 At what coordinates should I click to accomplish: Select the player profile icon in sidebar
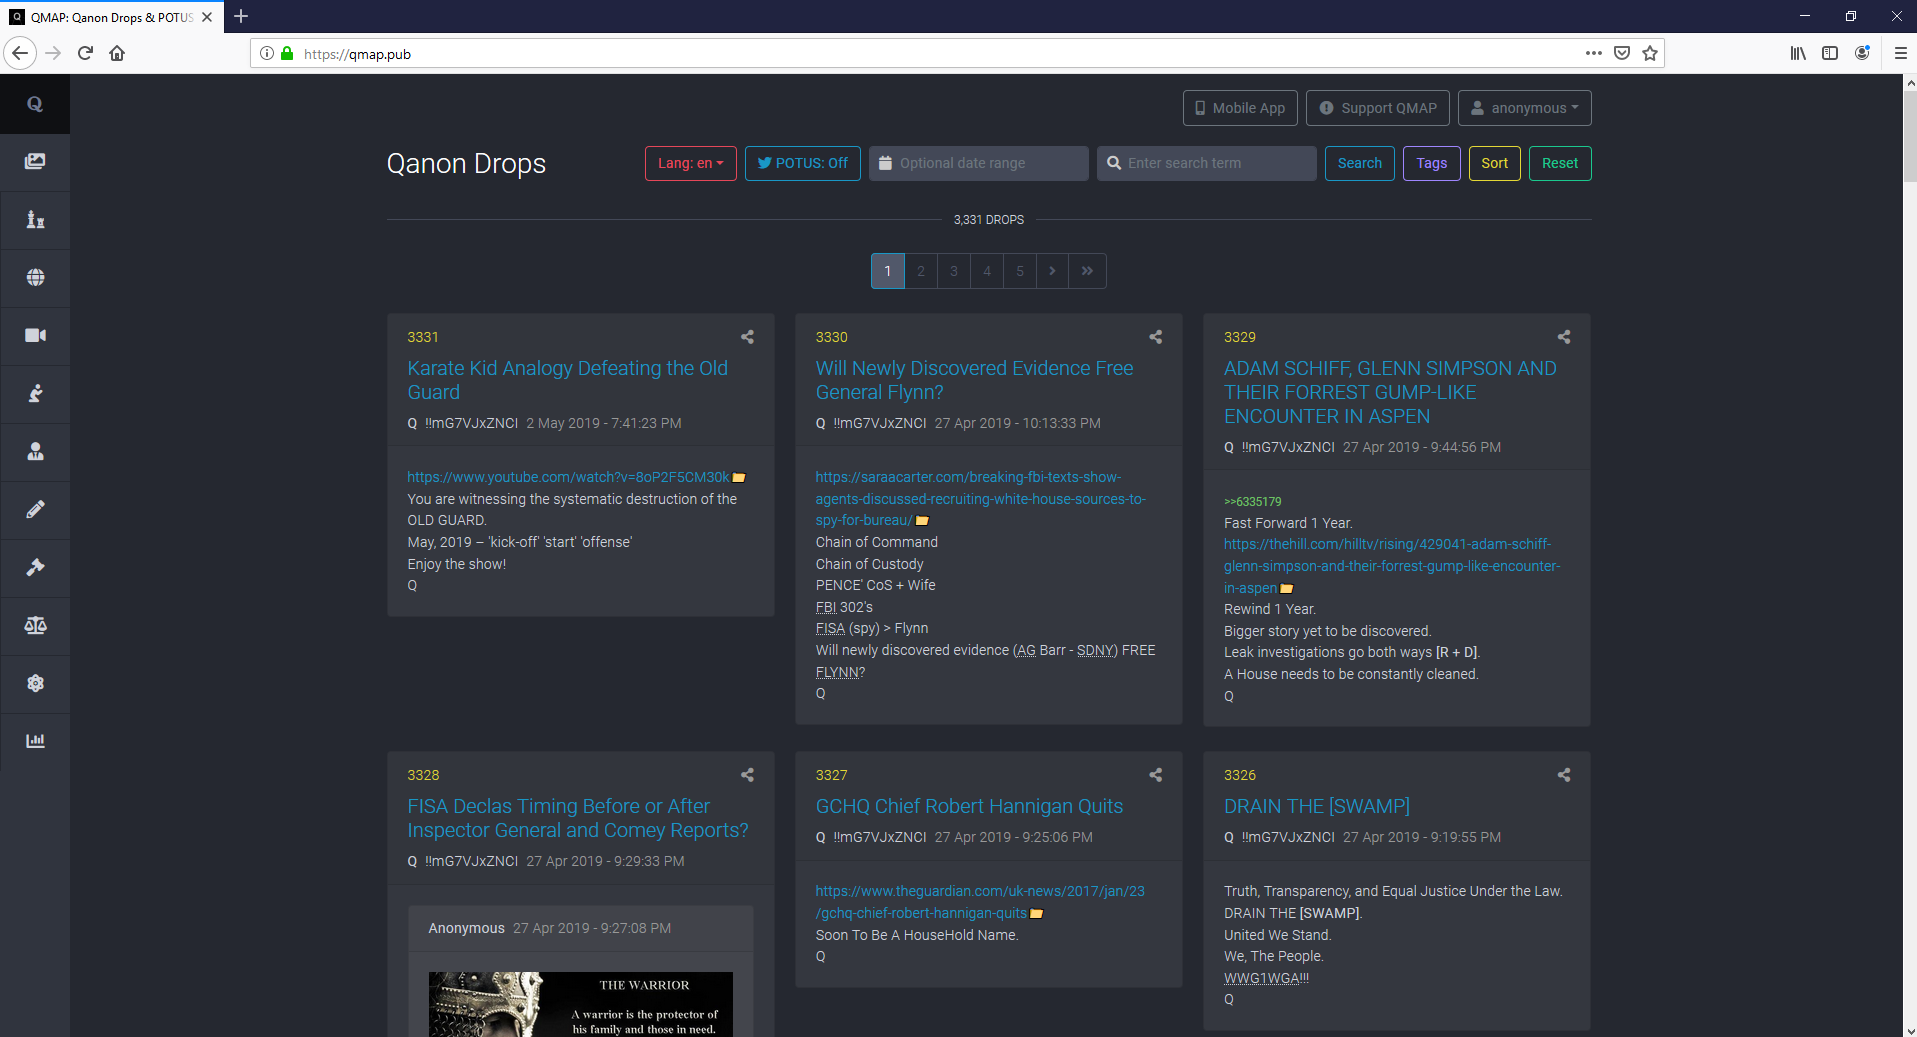(35, 452)
